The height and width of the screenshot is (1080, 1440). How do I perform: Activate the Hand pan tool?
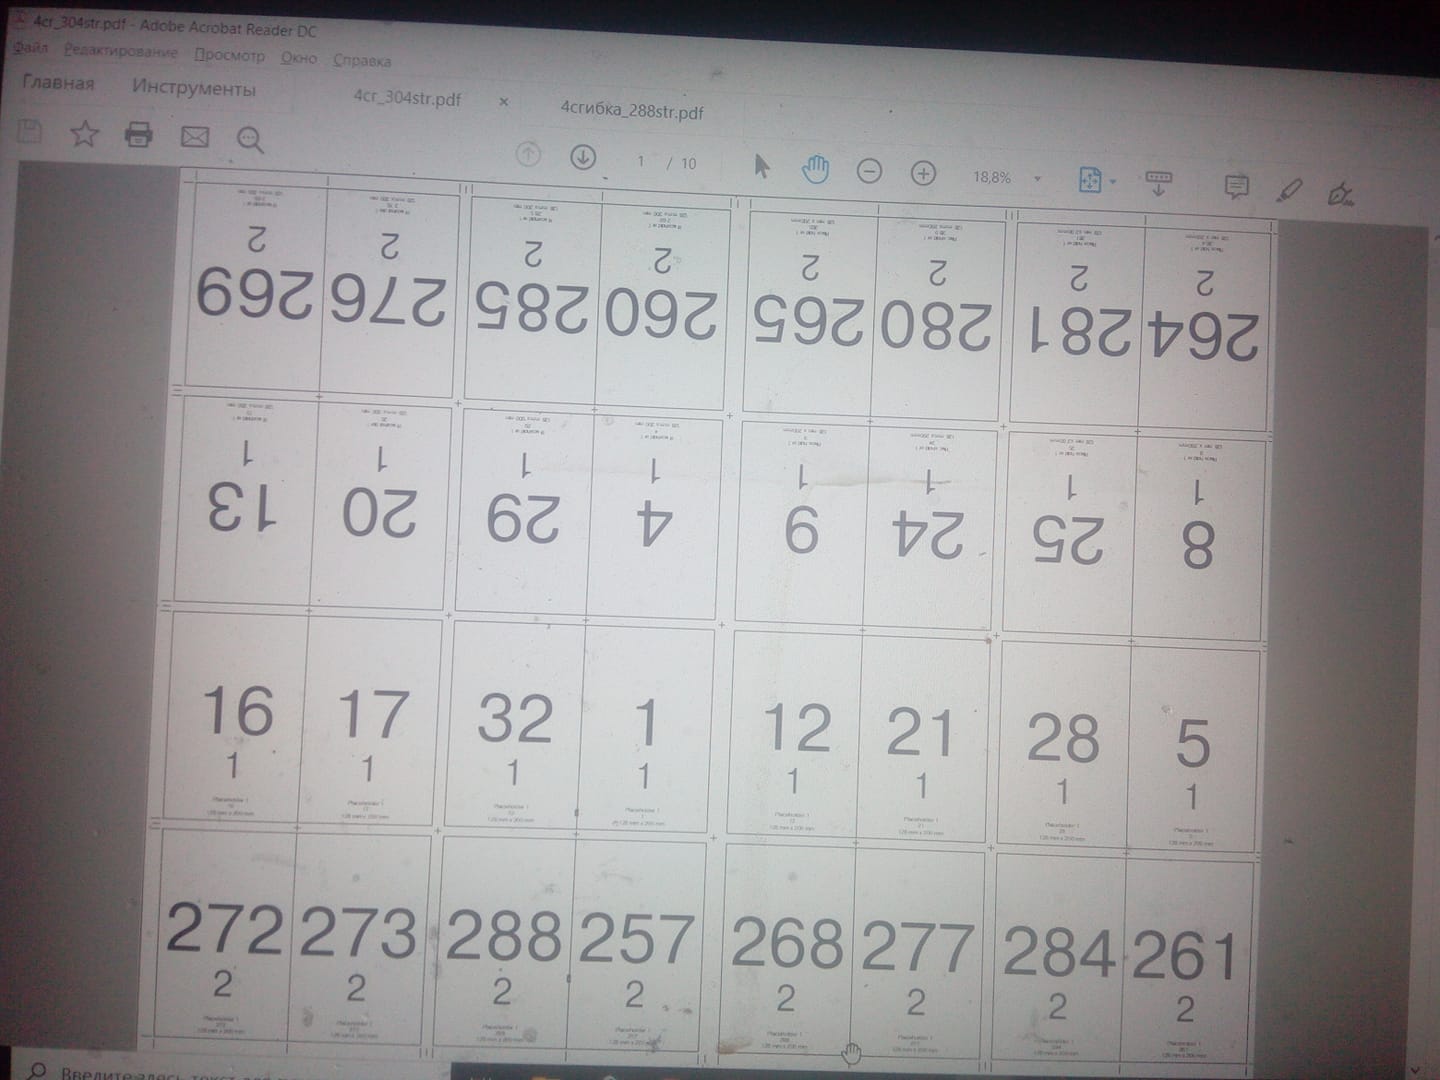(x=816, y=169)
